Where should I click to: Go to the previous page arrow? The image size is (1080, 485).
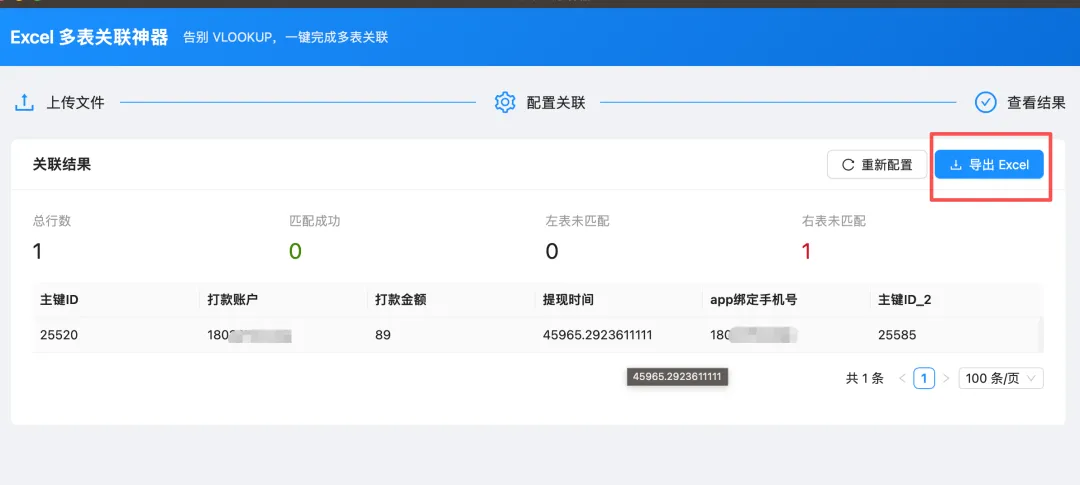pos(902,378)
